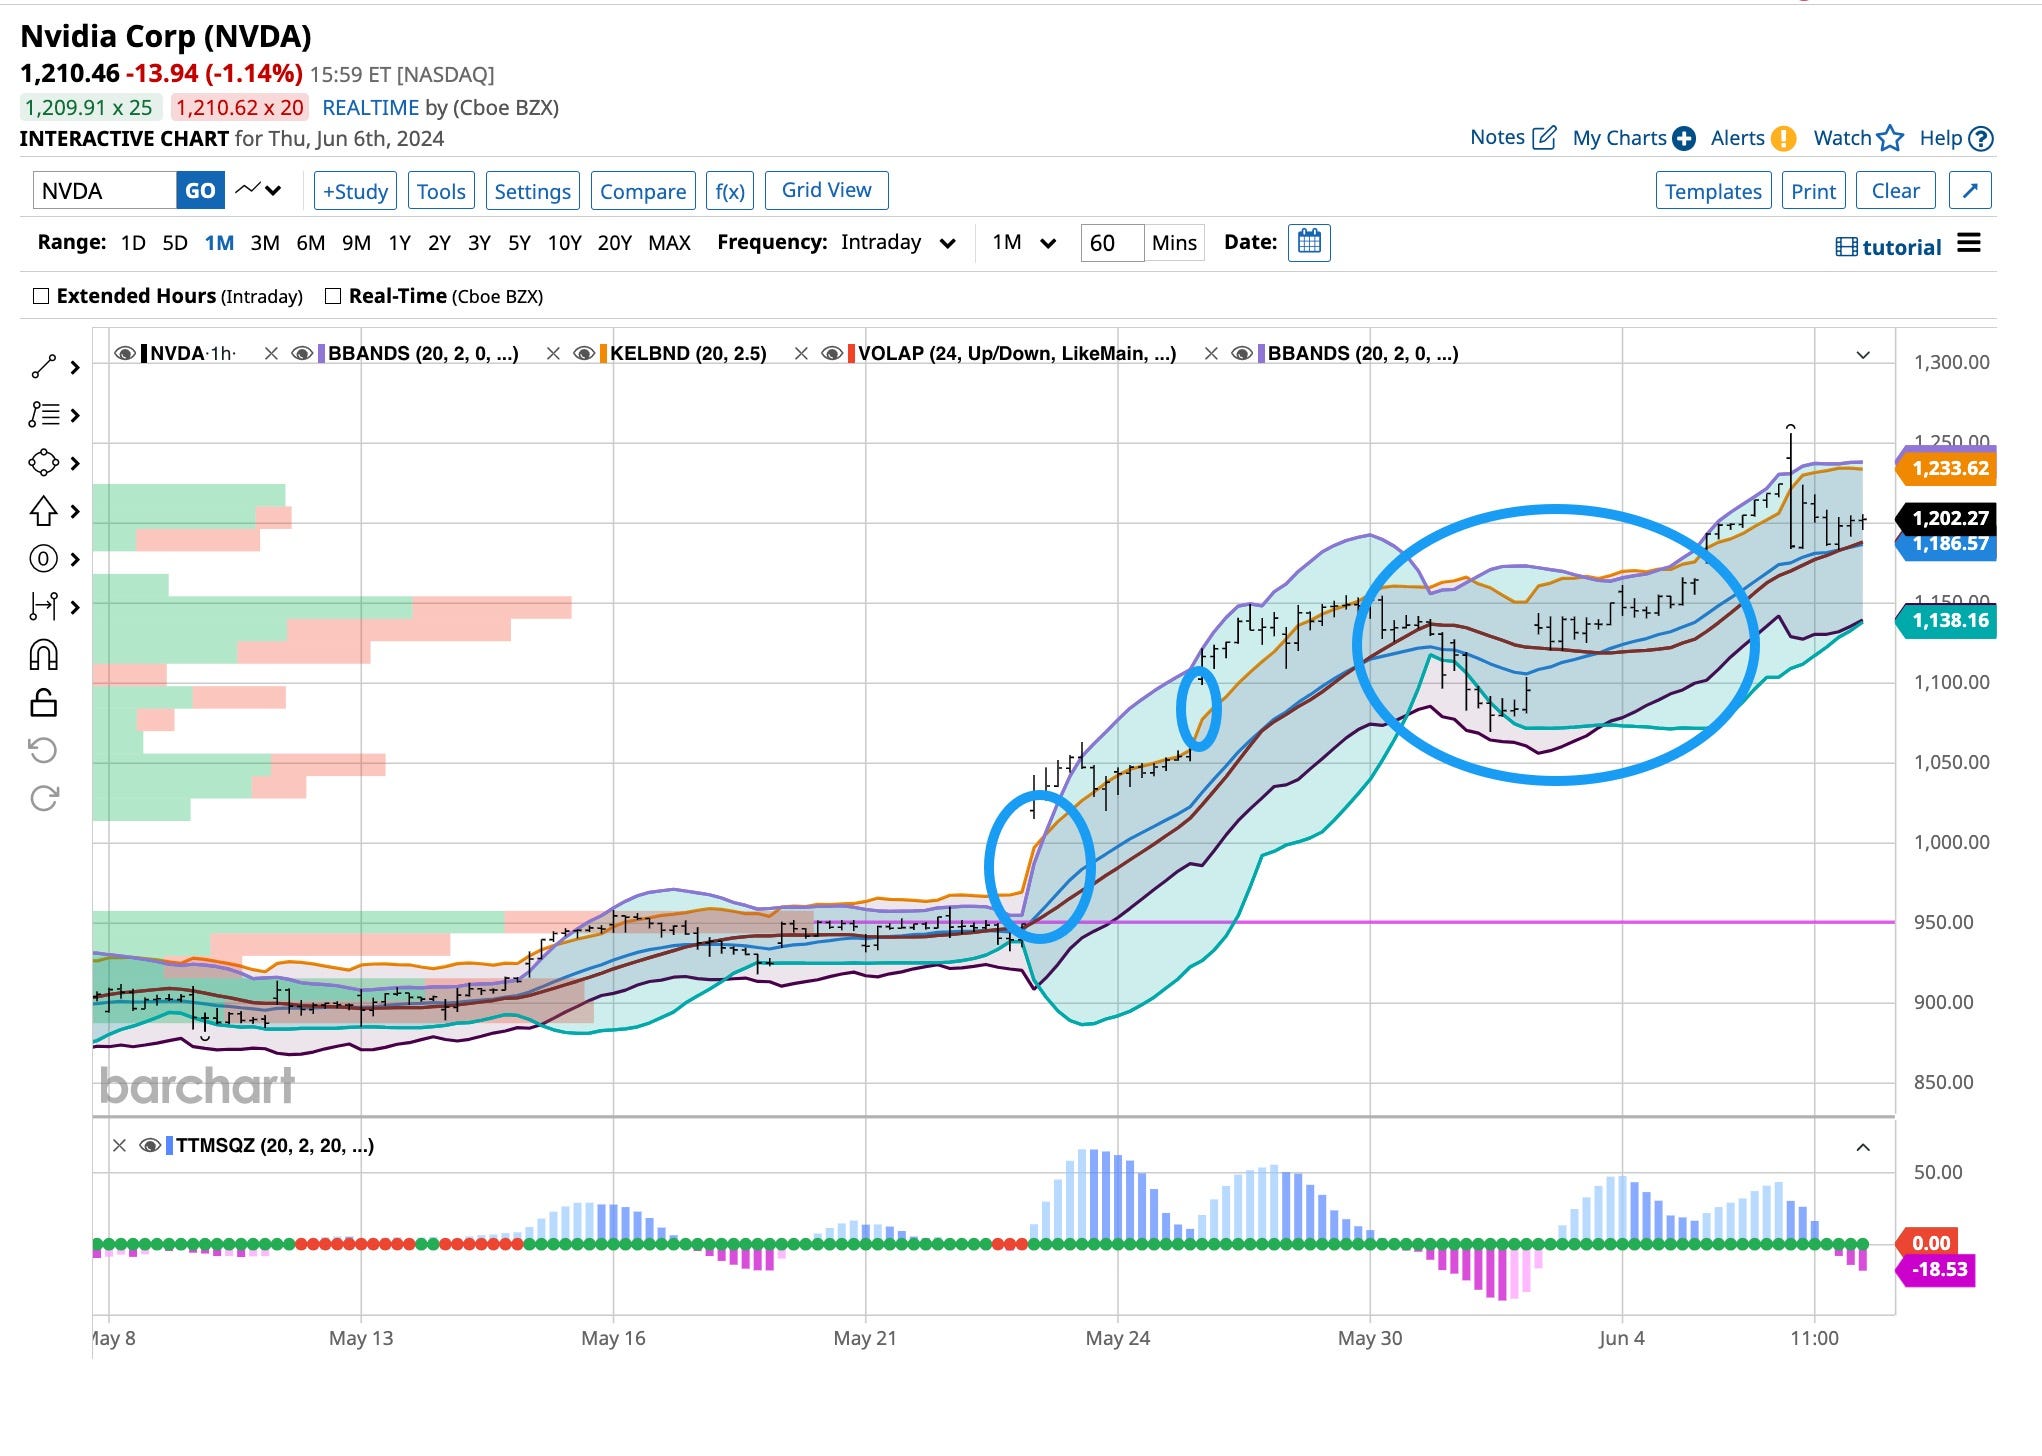Image resolution: width=2042 pixels, height=1456 pixels.
Task: Enable the Real-Time Cboe BZX checkbox
Action: 333,296
